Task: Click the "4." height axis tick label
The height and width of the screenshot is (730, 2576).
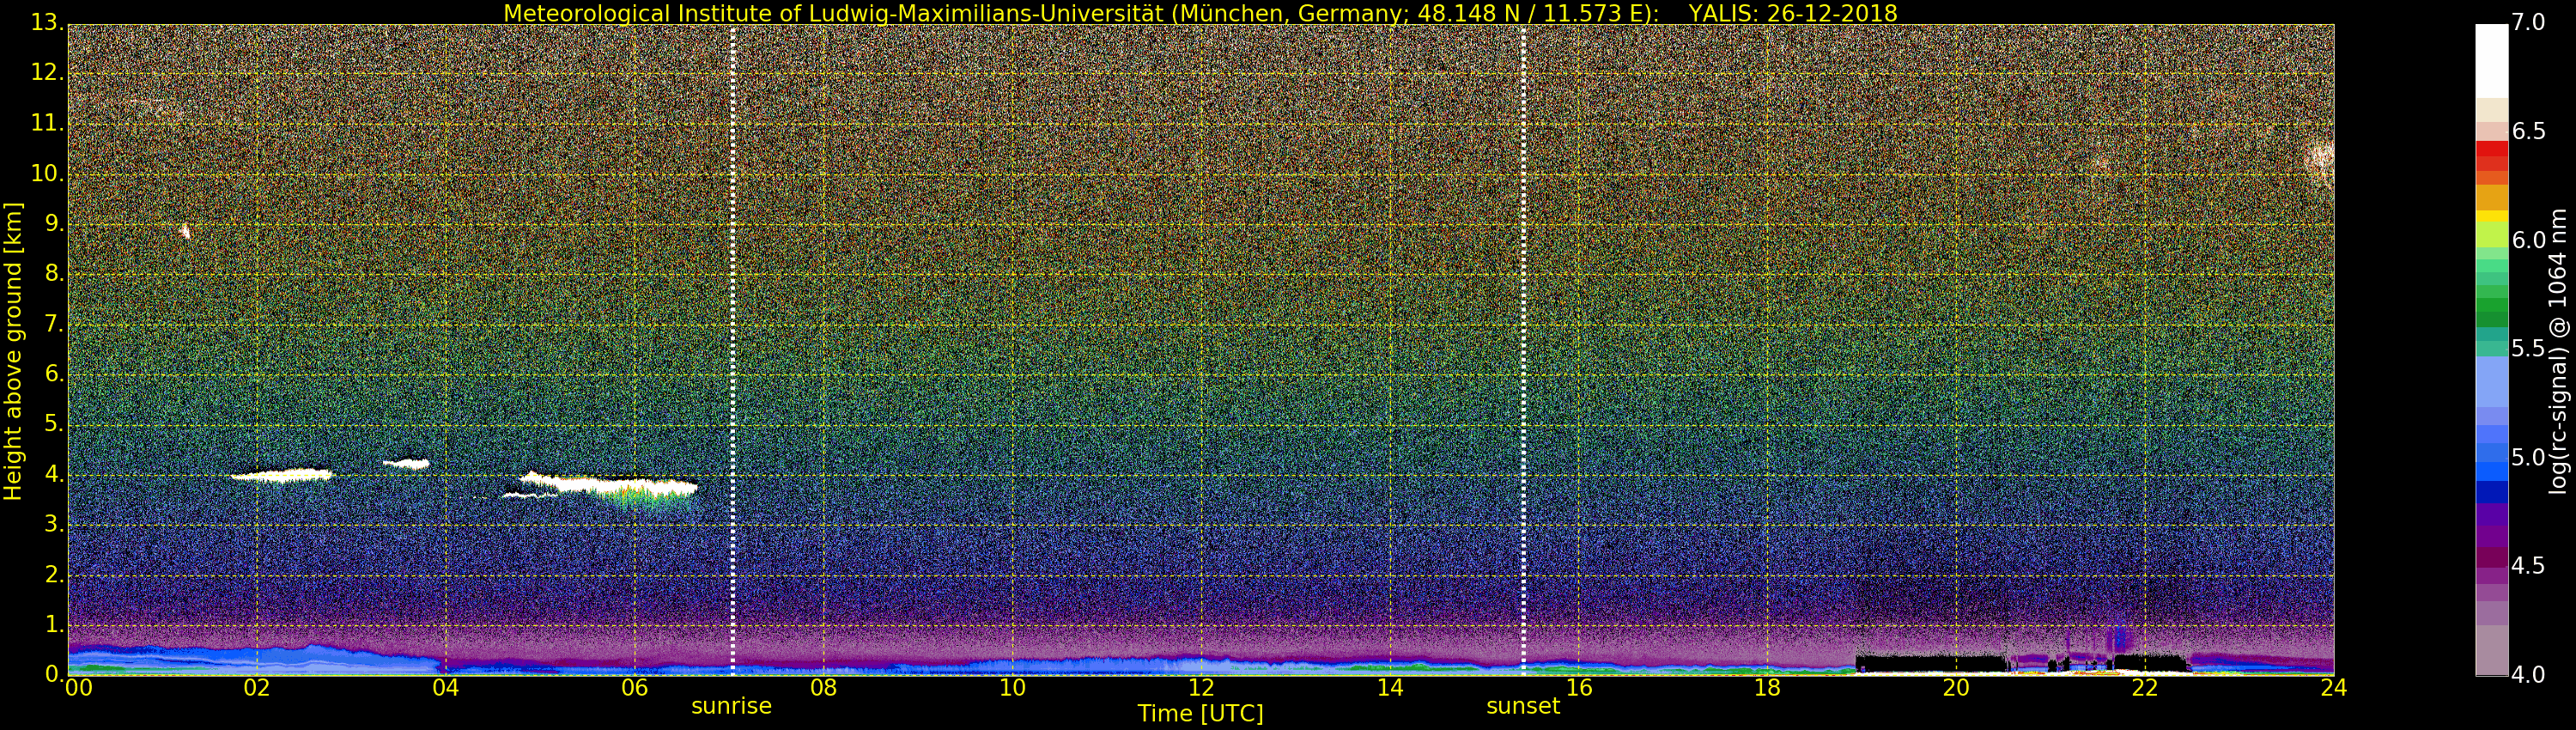Action: (54, 474)
